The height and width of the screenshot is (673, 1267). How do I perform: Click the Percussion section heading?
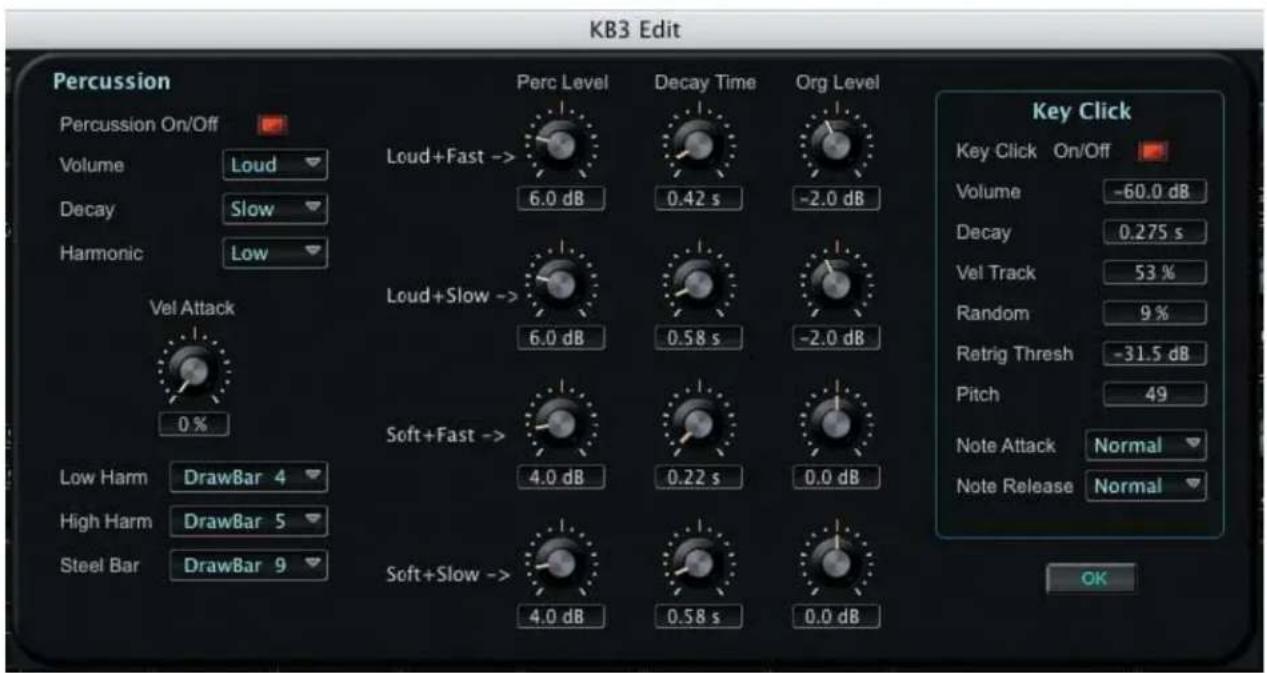pos(111,81)
